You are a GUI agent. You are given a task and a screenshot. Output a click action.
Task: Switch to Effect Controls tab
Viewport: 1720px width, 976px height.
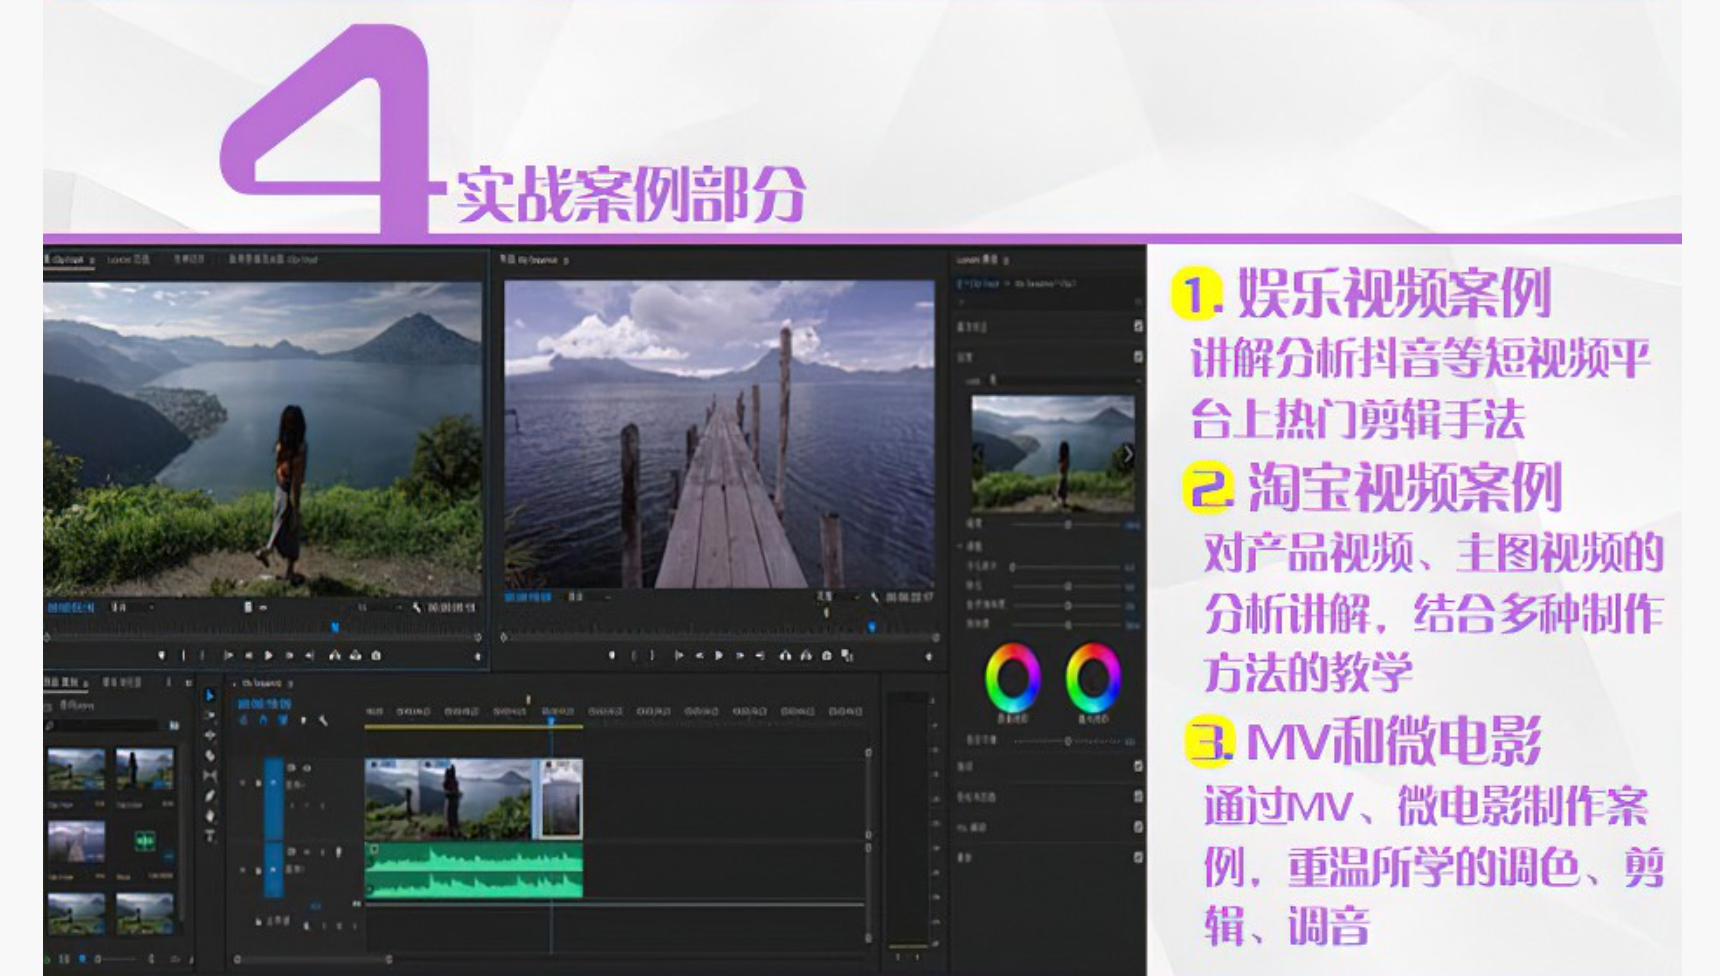click(189, 259)
